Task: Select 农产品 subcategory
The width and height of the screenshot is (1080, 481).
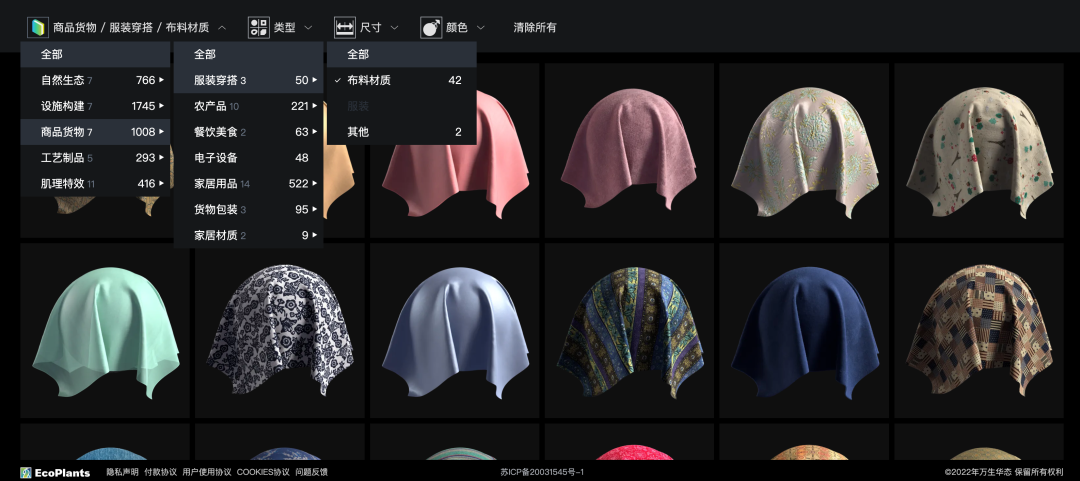Action: pyautogui.click(x=249, y=106)
